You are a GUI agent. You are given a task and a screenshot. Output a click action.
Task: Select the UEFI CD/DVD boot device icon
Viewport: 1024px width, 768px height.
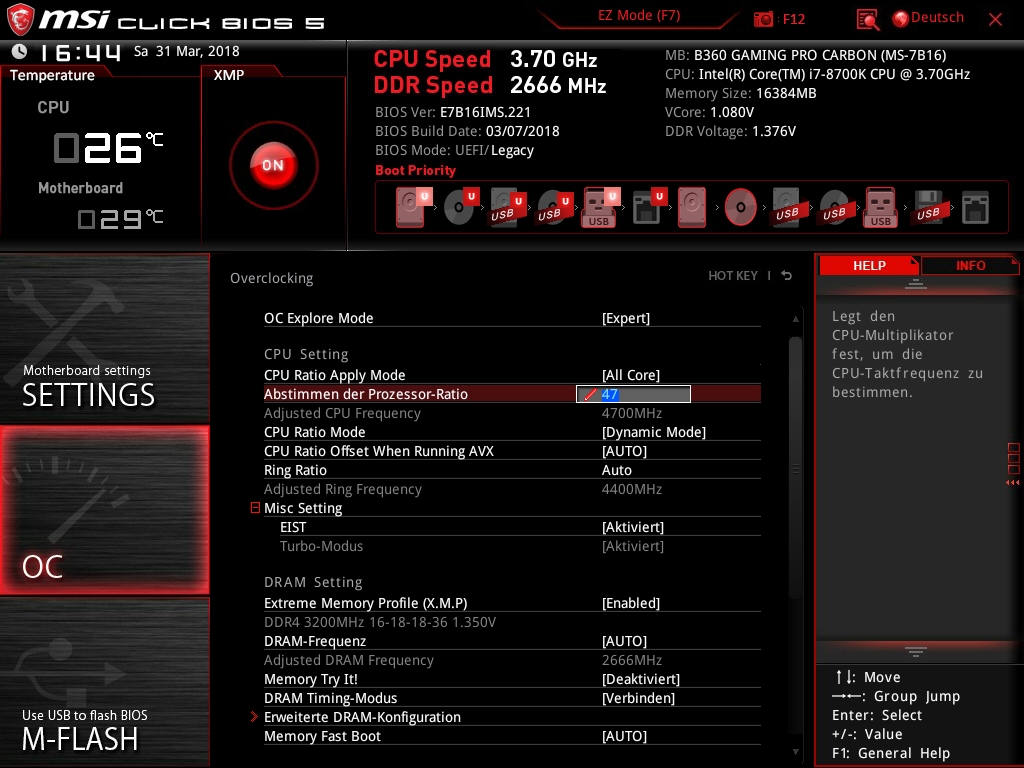coord(461,207)
